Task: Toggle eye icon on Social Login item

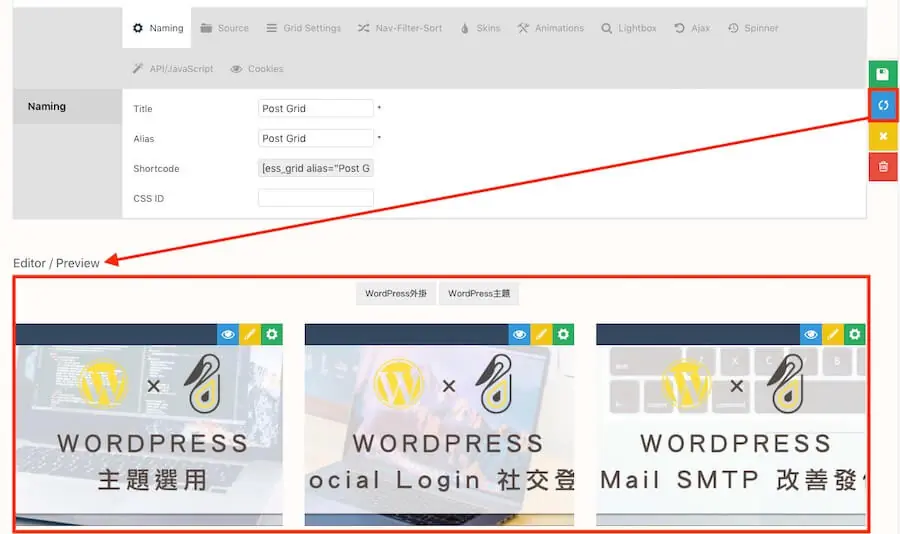Action: [x=519, y=334]
